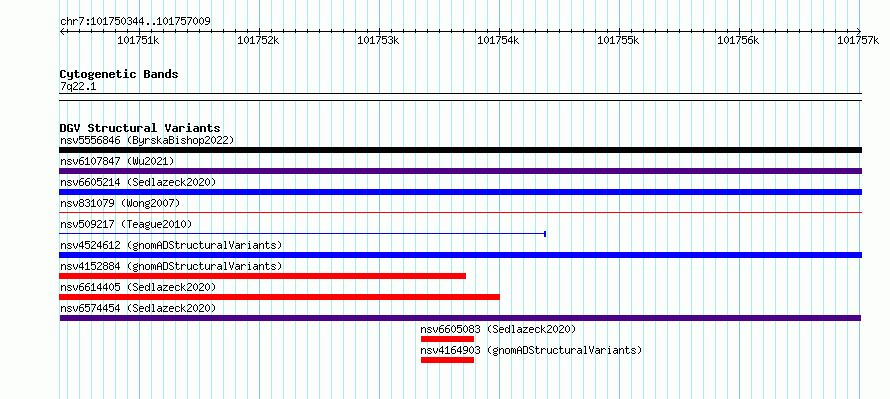Click nsv6605083 (Sedlazeck2020) label
This screenshot has width=890, height=399.
(498, 329)
